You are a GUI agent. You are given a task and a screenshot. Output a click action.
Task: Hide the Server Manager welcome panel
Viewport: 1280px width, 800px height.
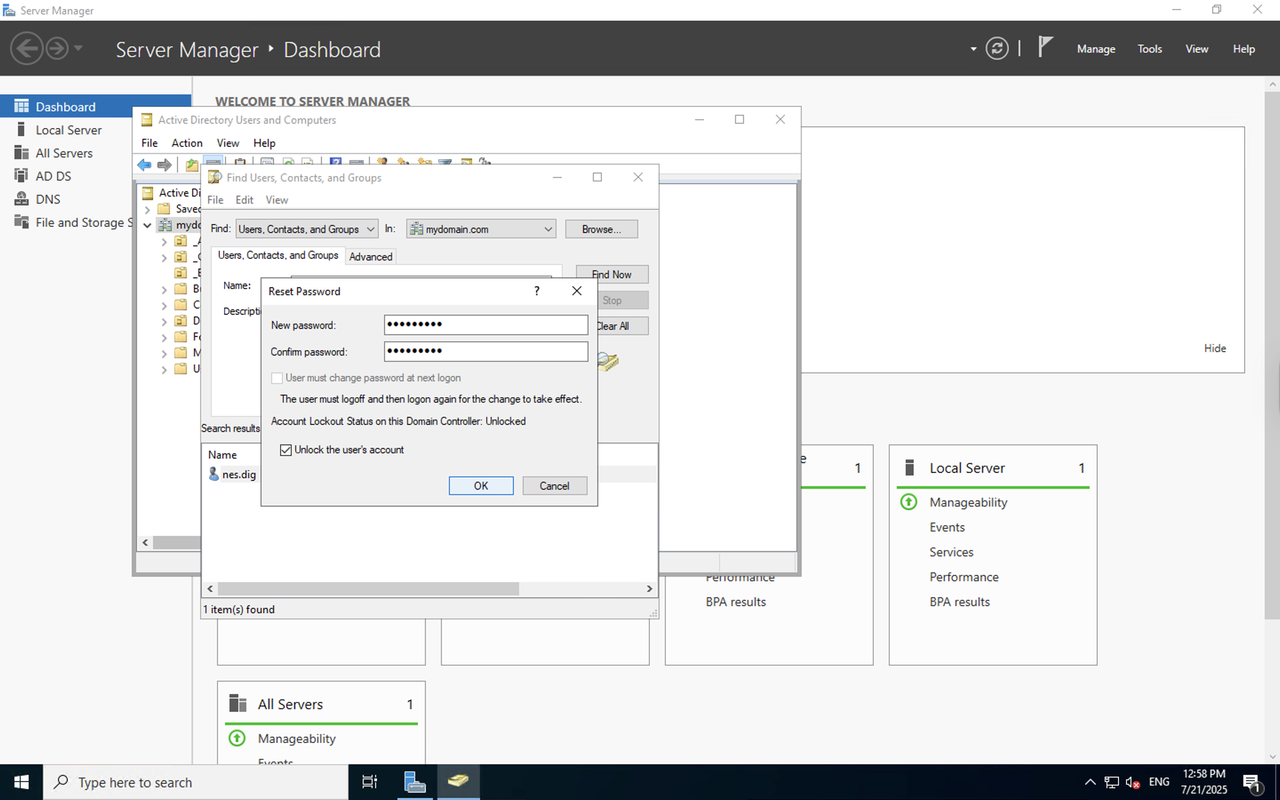(x=1215, y=348)
